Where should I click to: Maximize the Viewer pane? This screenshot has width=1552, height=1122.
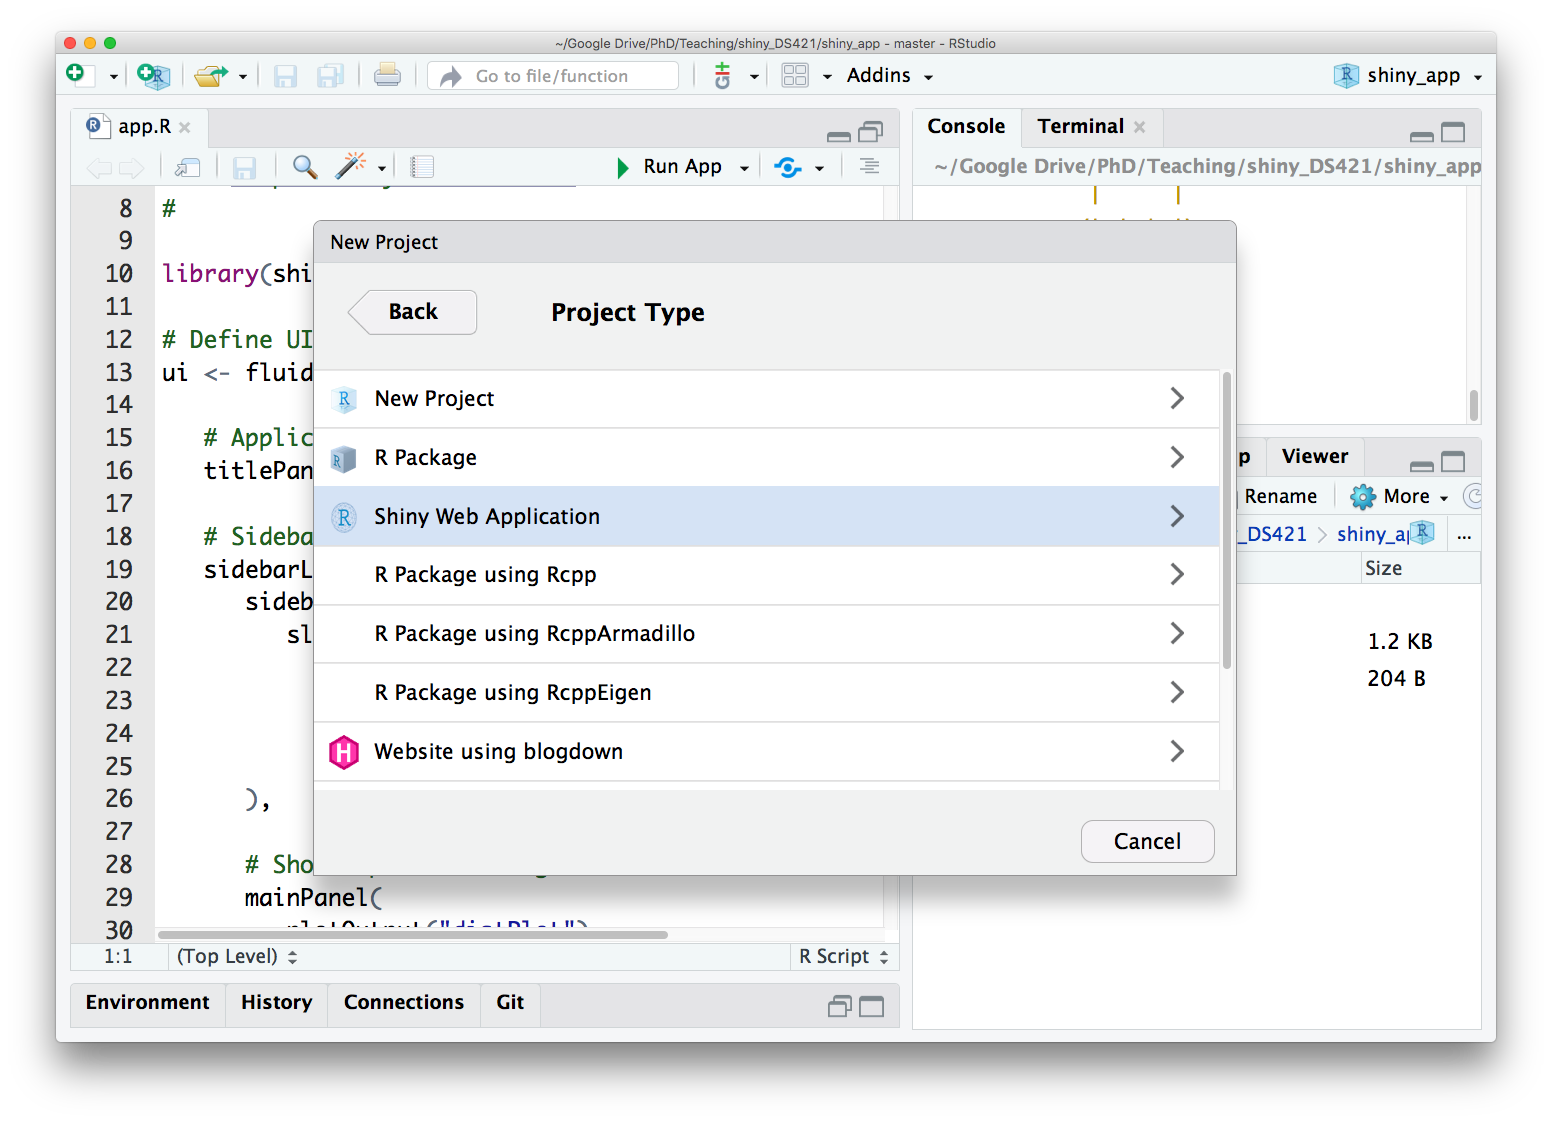click(1453, 462)
